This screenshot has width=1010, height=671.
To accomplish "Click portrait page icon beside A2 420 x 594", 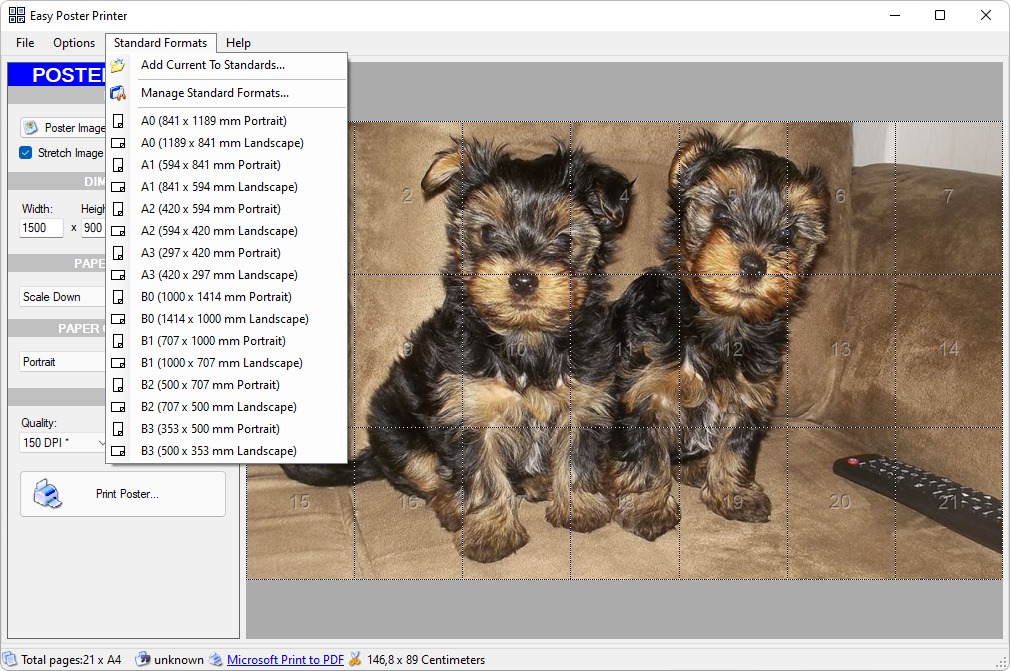I will click(x=118, y=209).
